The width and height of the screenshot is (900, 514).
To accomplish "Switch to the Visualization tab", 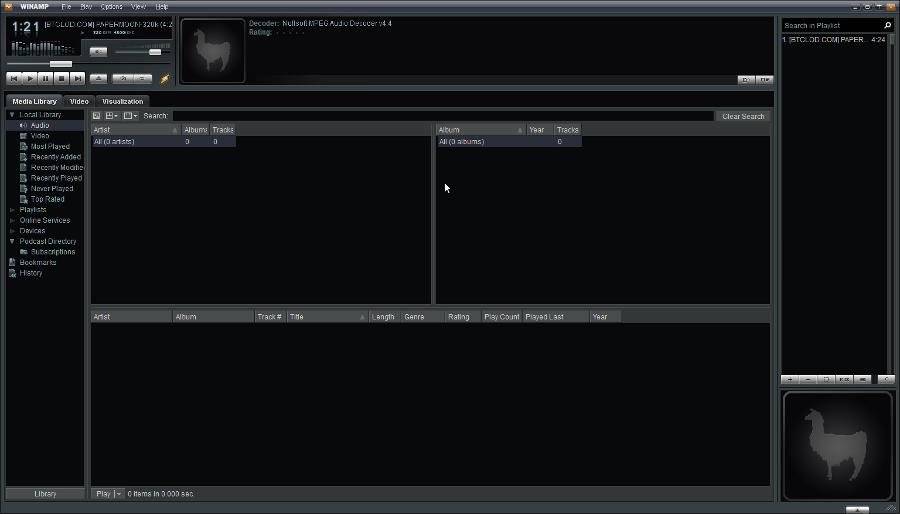I will pyautogui.click(x=122, y=101).
